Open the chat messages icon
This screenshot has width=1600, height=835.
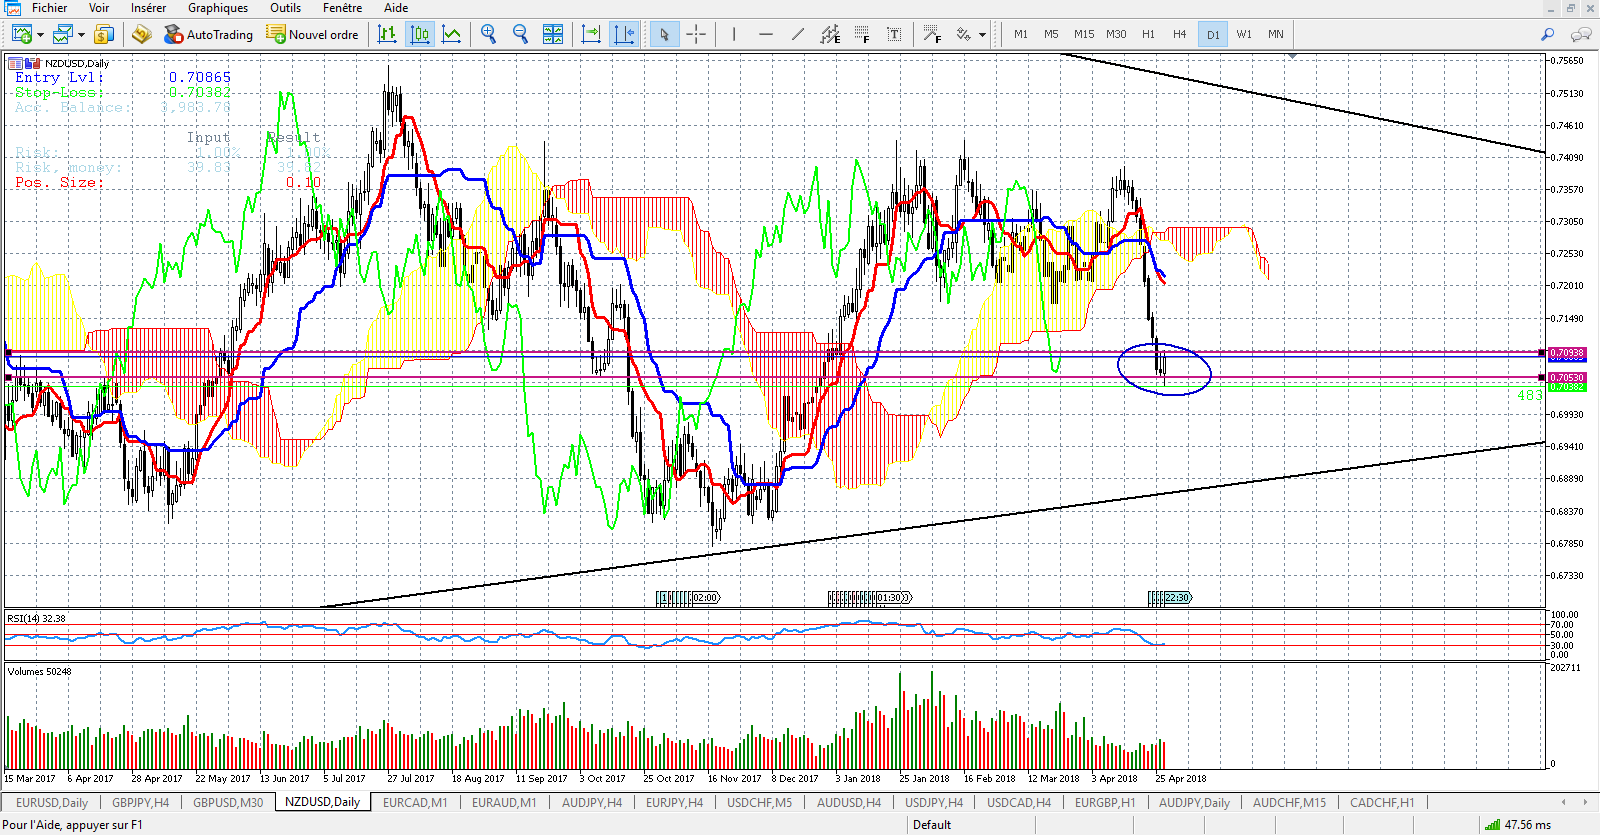[1581, 34]
